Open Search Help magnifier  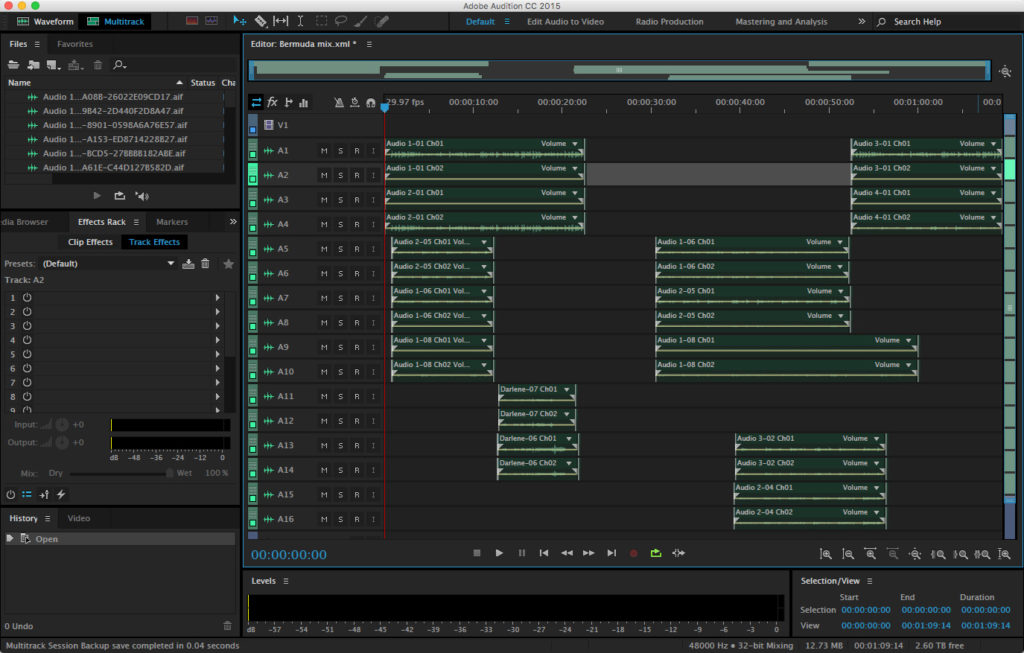[x=882, y=22]
